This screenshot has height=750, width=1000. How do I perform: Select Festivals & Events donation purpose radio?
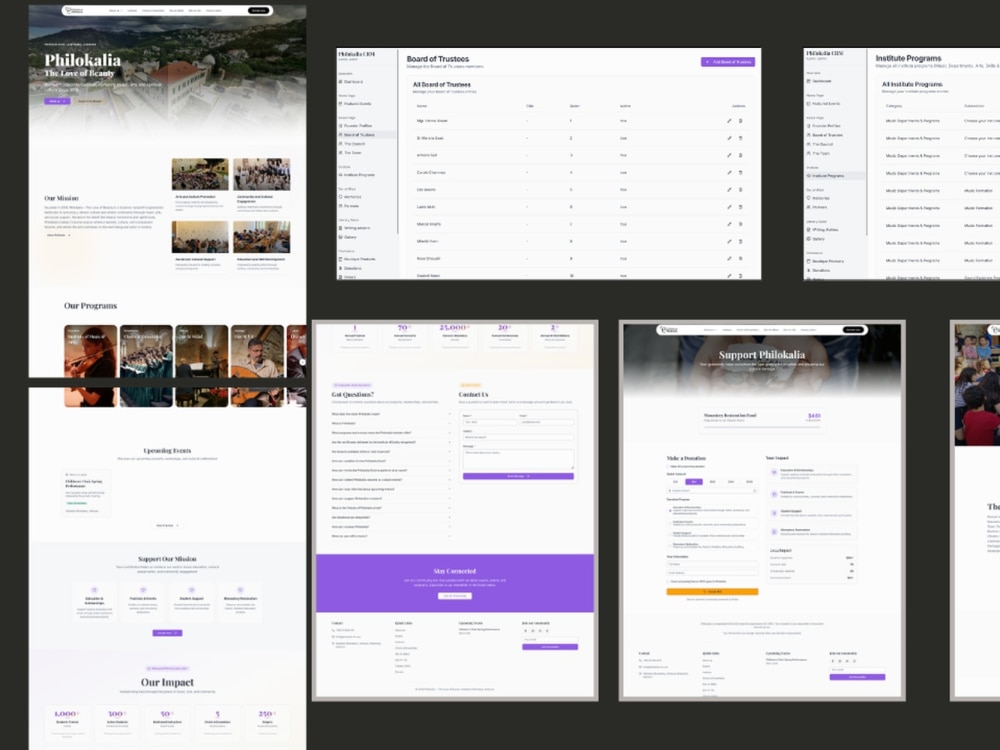coord(670,523)
